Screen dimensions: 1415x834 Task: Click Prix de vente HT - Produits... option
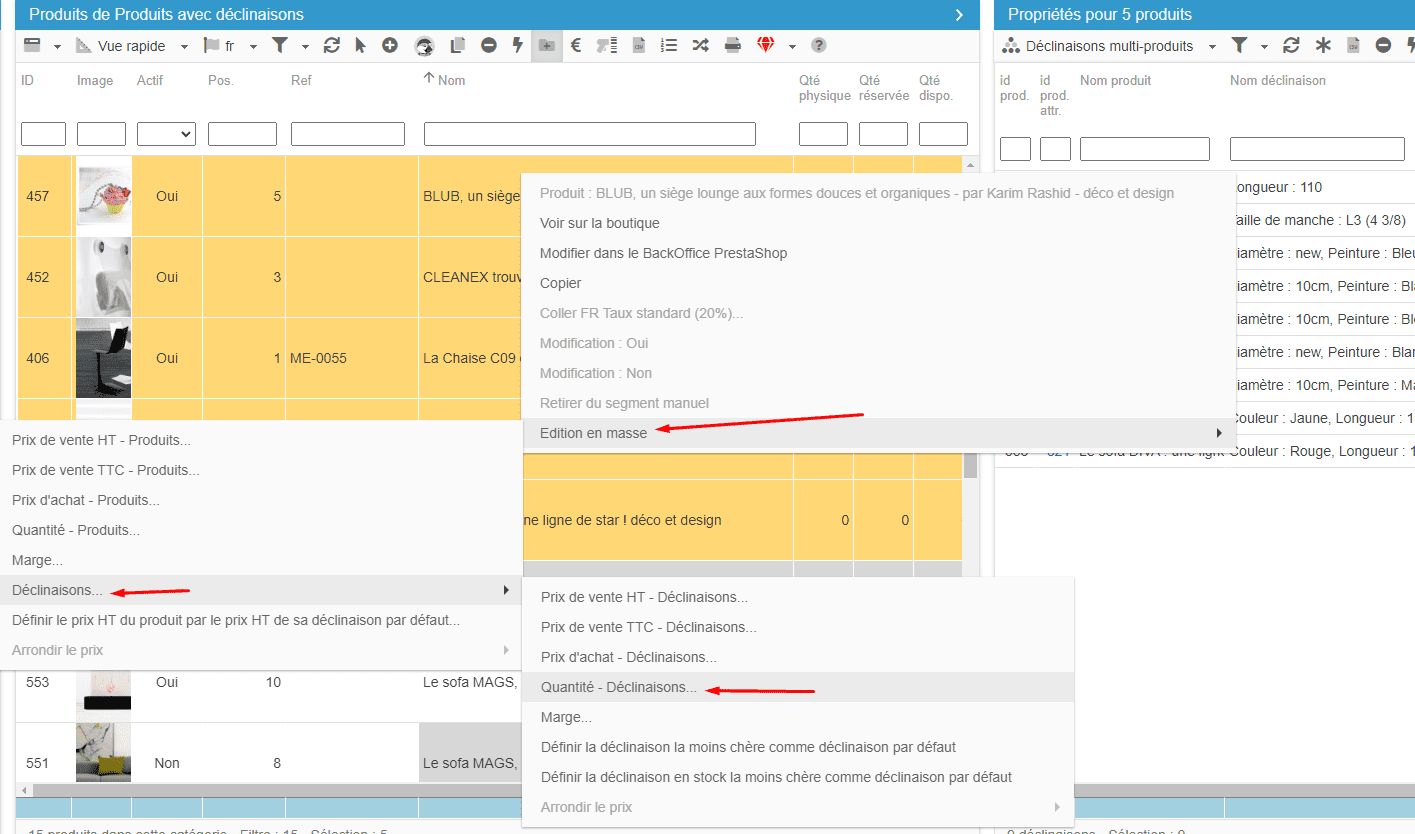101,440
